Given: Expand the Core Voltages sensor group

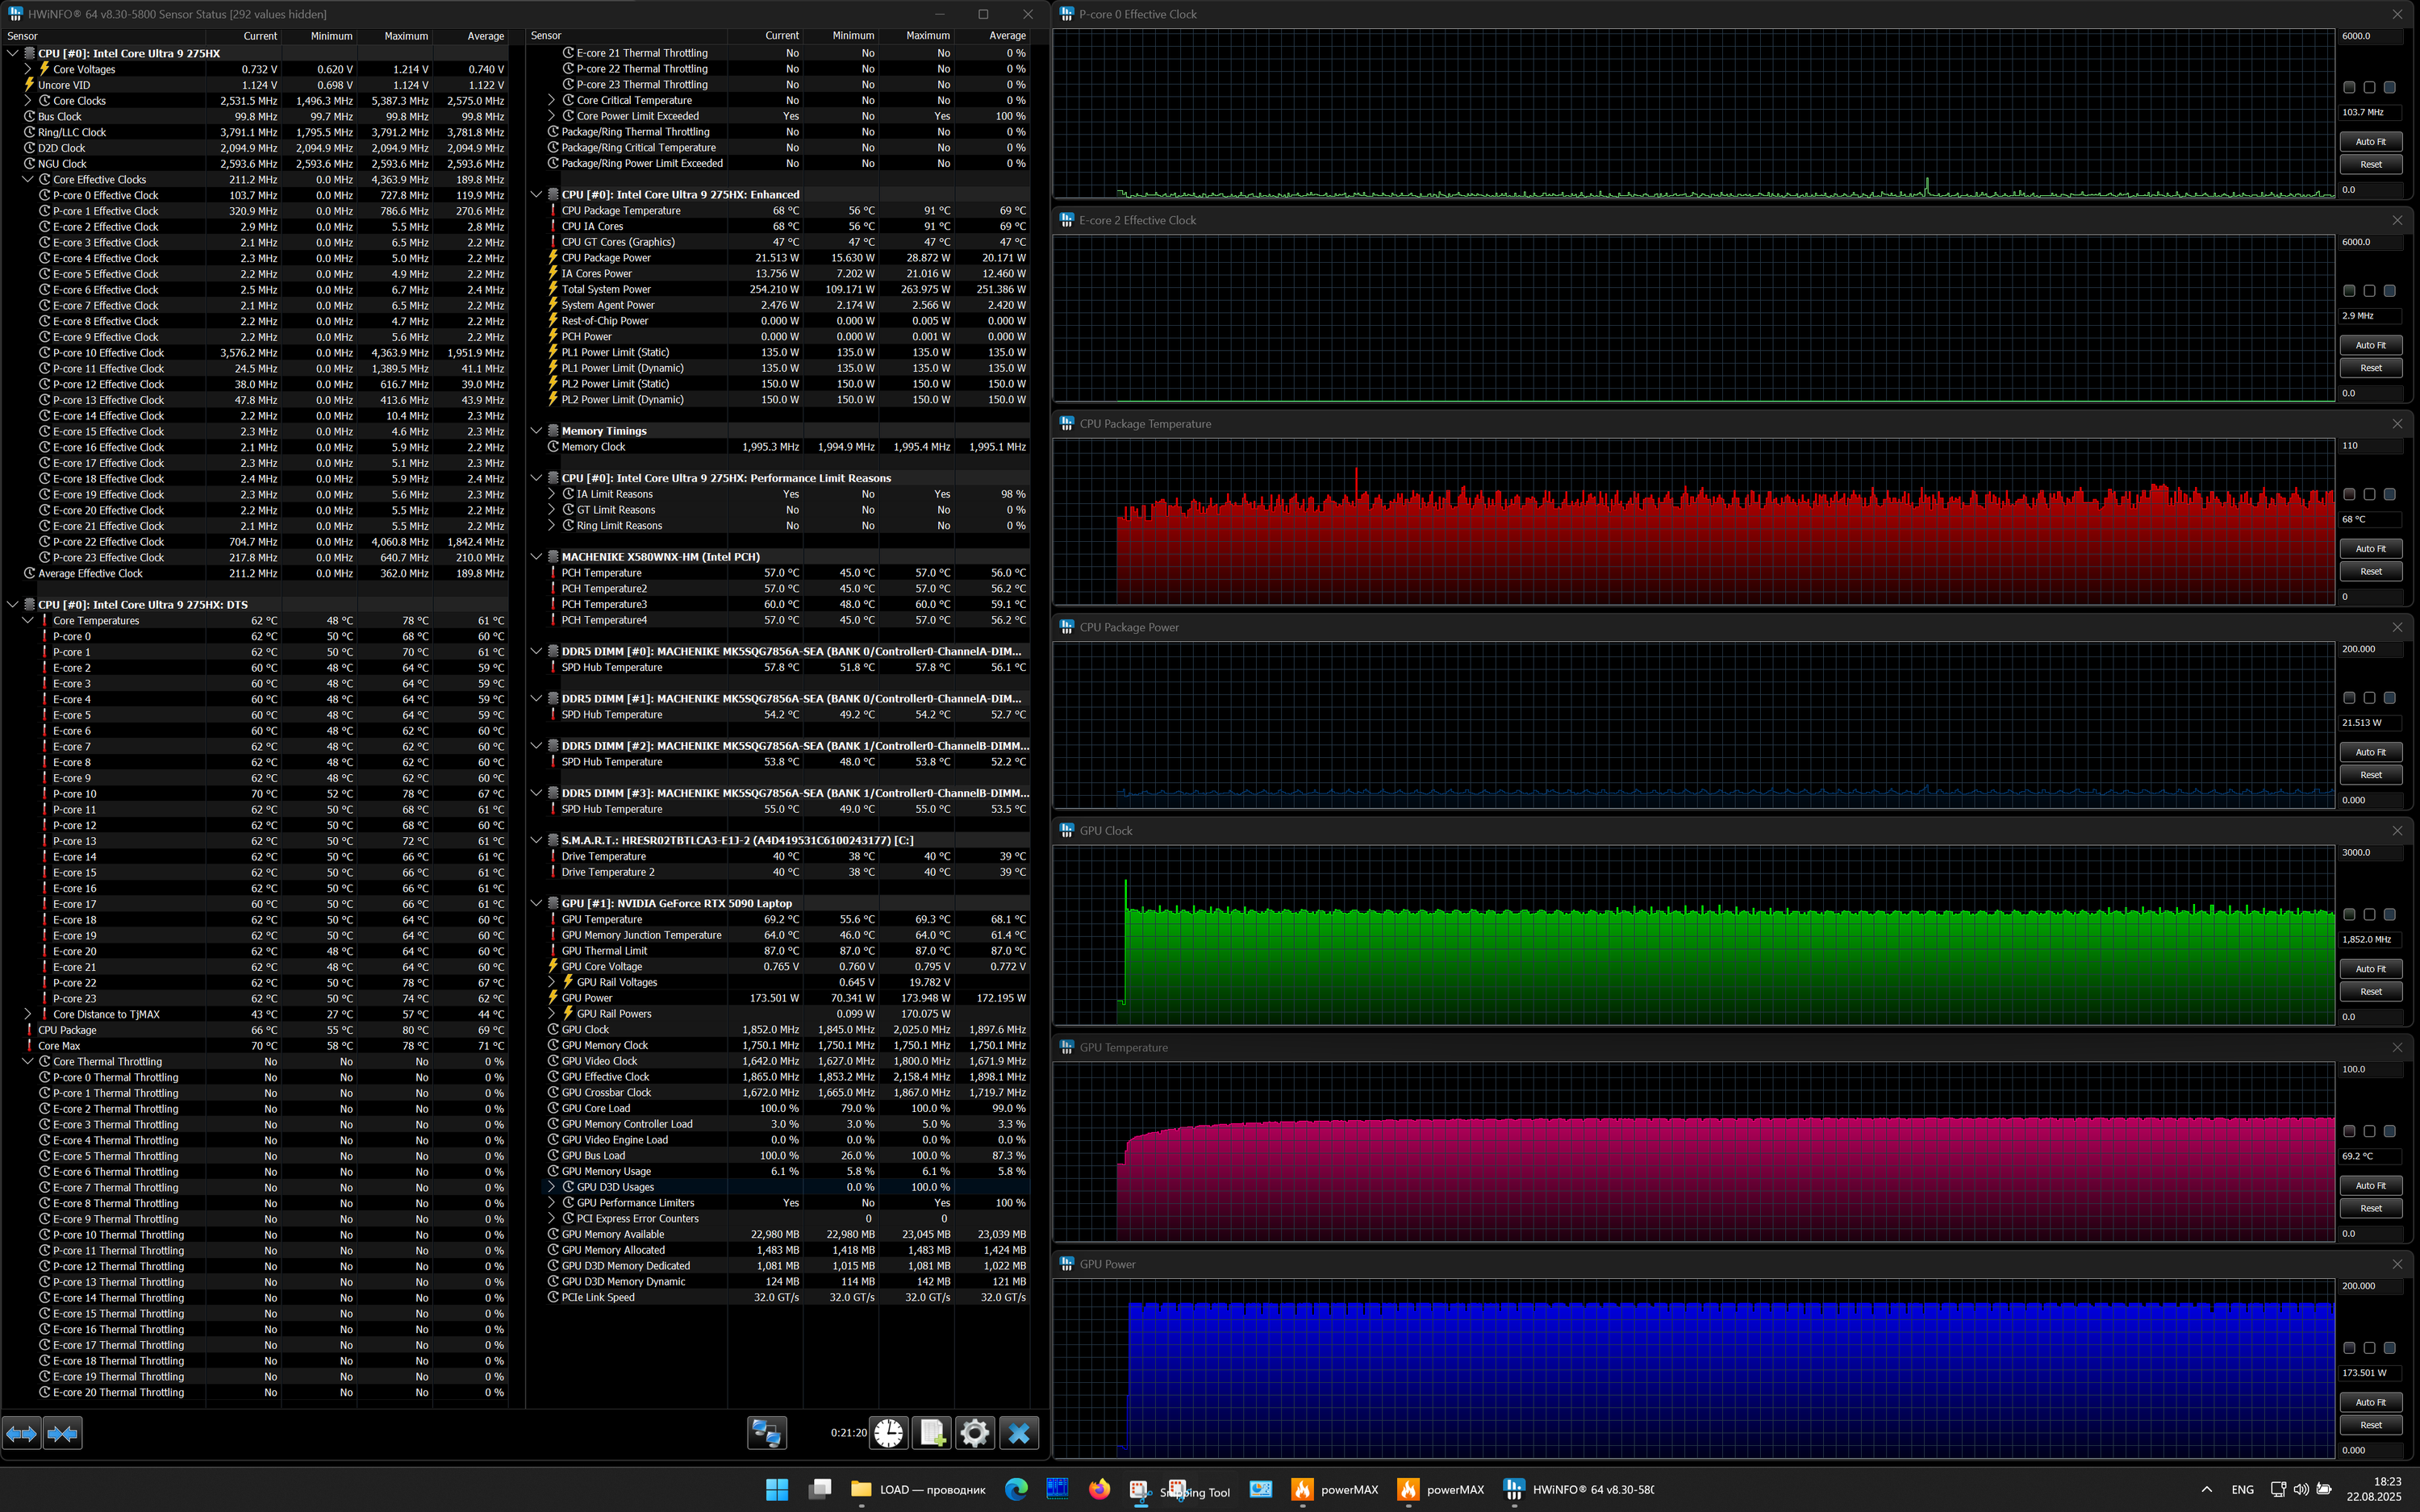Looking at the screenshot, I should pyautogui.click(x=28, y=69).
